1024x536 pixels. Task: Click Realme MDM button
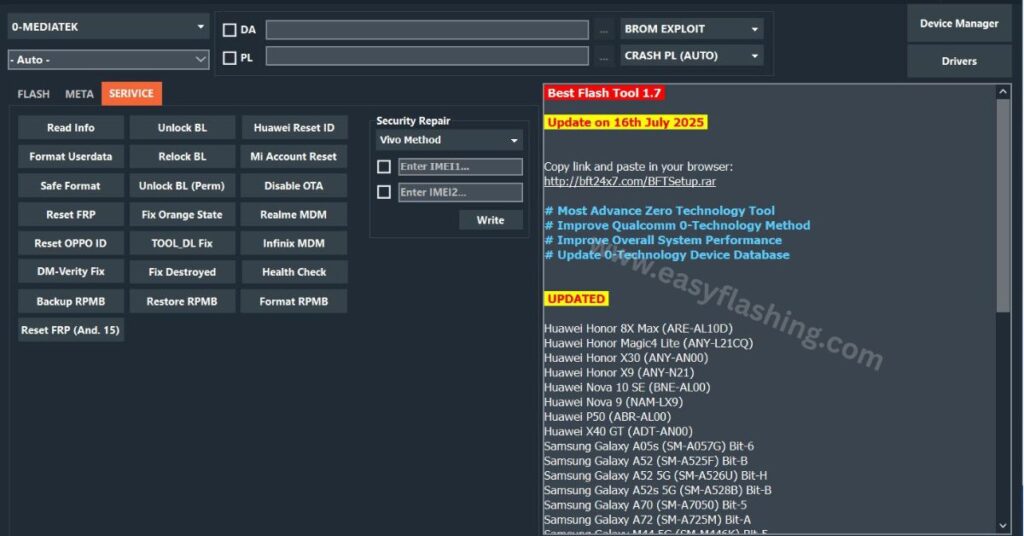coord(294,215)
